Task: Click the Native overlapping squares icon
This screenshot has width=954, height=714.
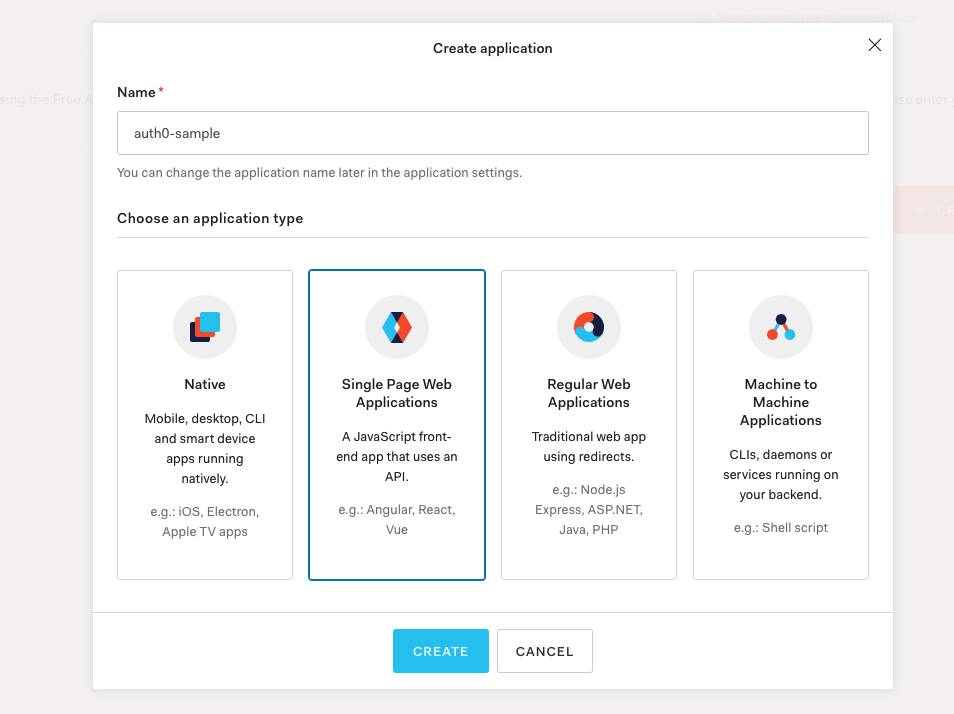Action: pos(204,327)
